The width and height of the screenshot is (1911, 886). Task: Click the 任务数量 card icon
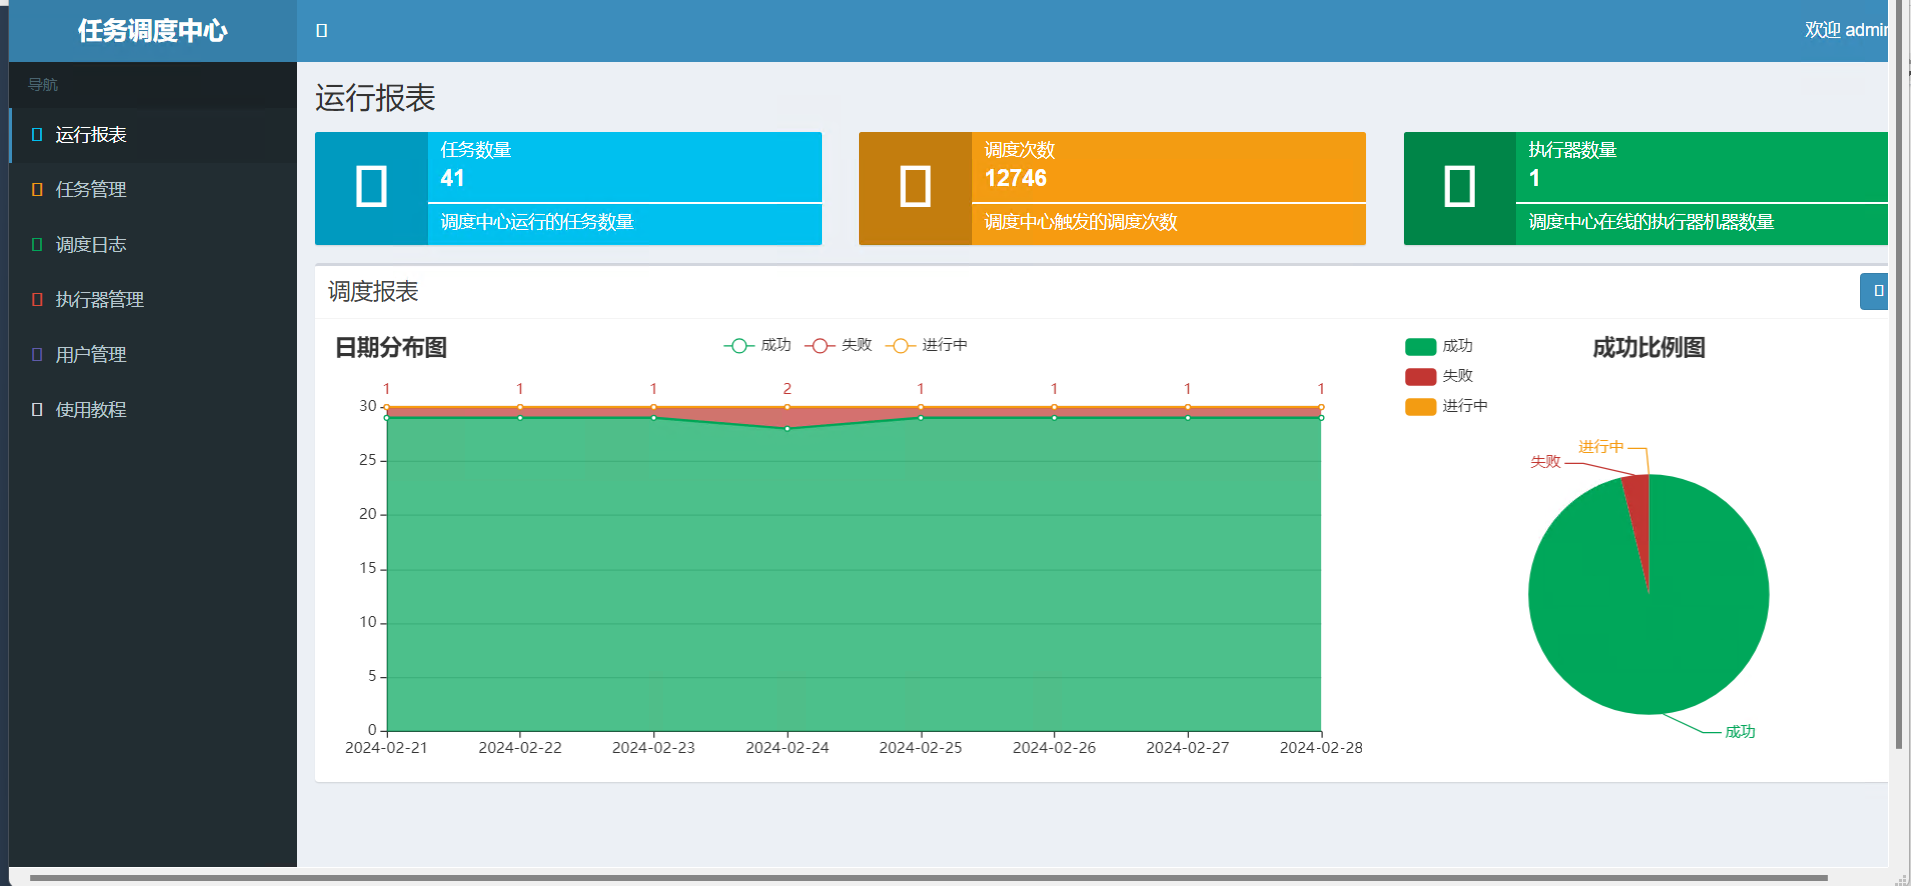(371, 188)
